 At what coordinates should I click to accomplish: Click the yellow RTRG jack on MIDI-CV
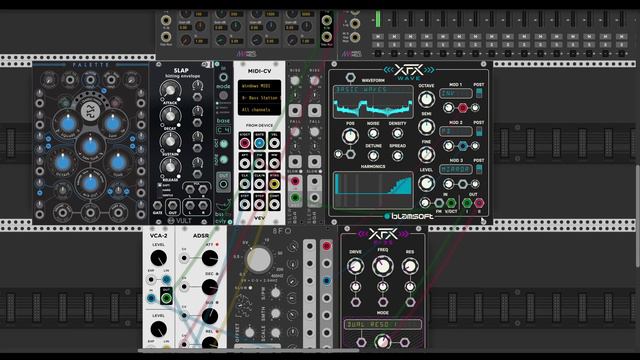274,184
